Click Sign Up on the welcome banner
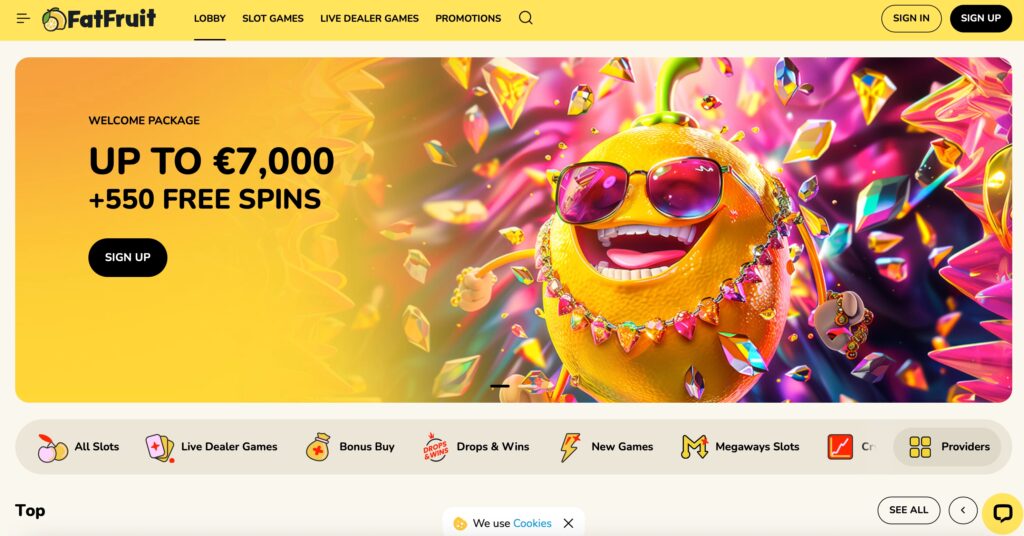1024x536 pixels. point(128,257)
